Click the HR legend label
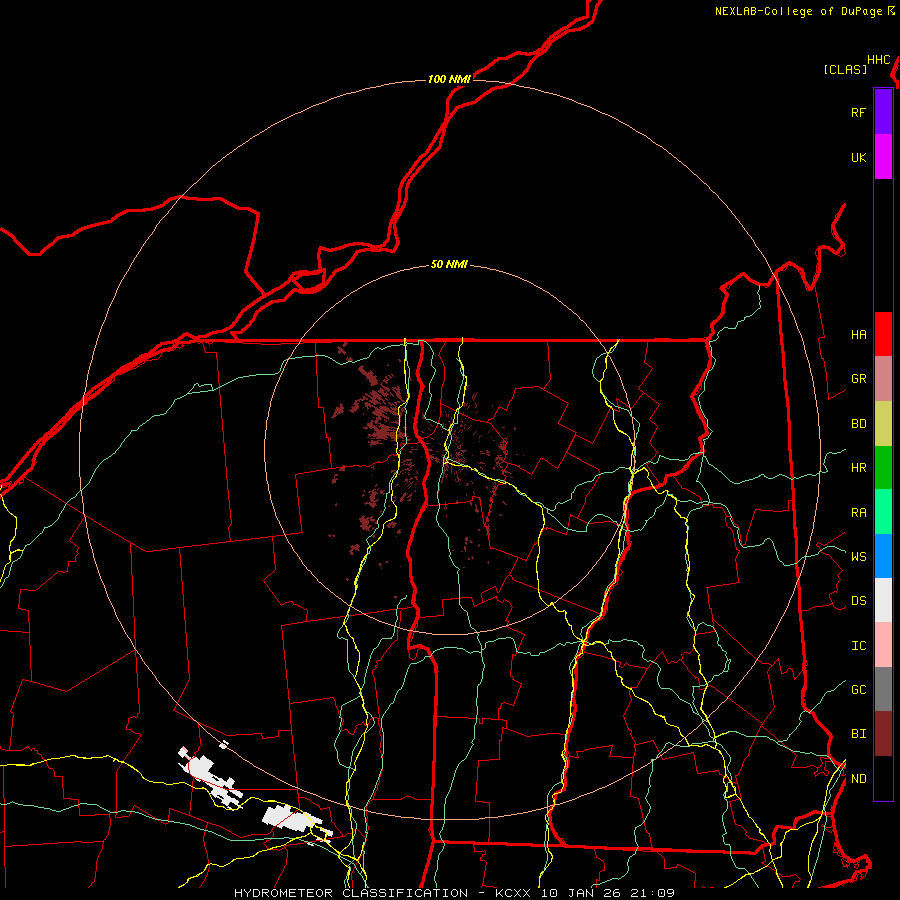The height and width of the screenshot is (900, 900). [x=858, y=468]
